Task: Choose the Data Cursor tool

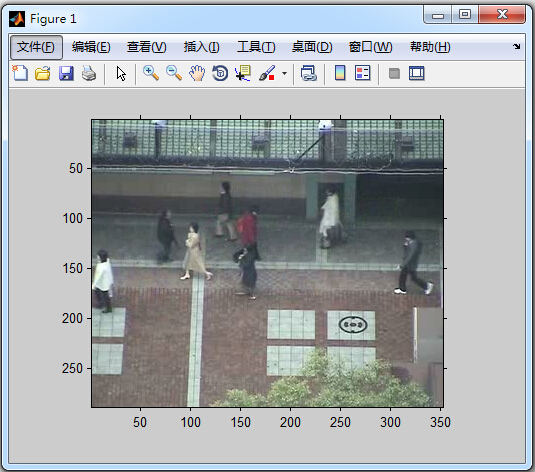Action: [243, 73]
